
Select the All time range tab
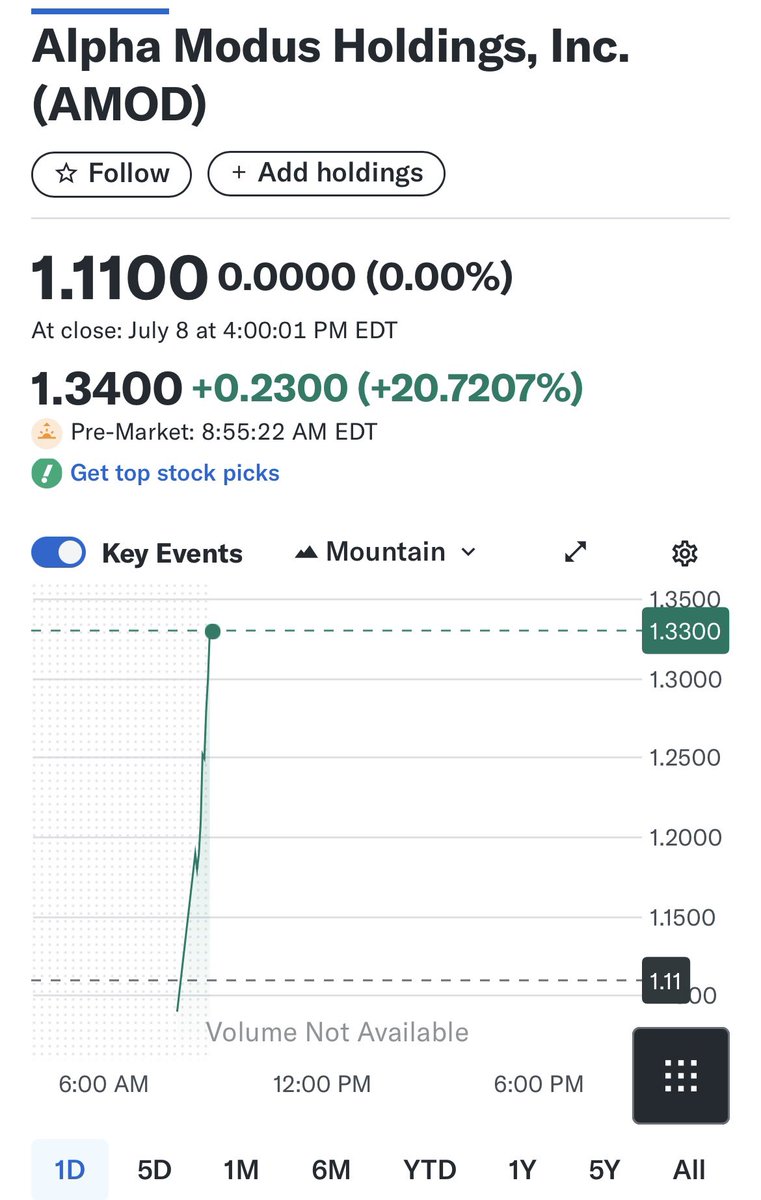[689, 1170]
